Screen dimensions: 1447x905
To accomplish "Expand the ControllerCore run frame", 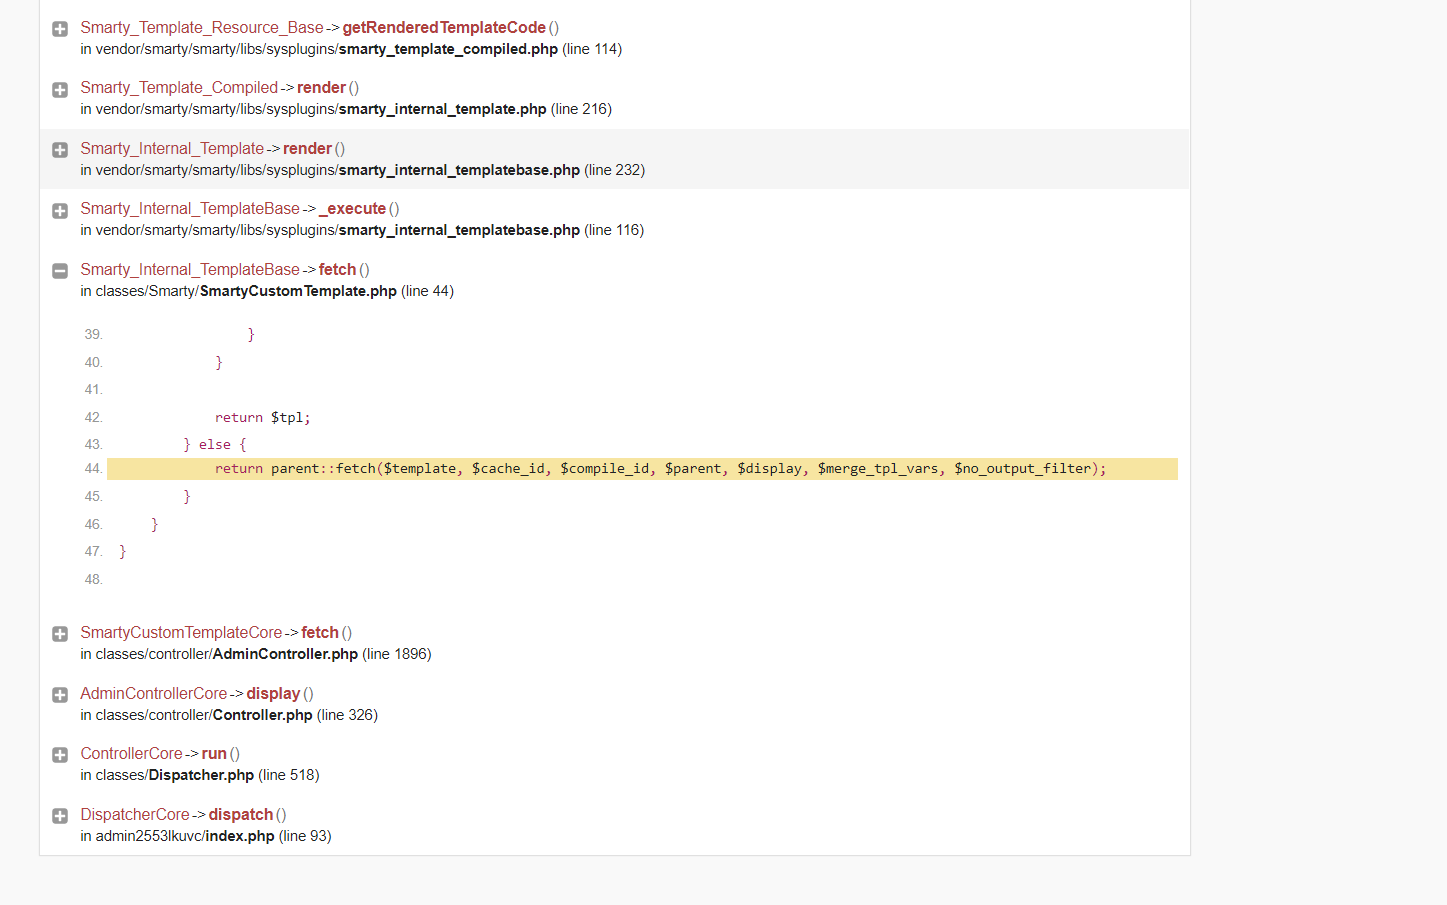I will coord(60,755).
